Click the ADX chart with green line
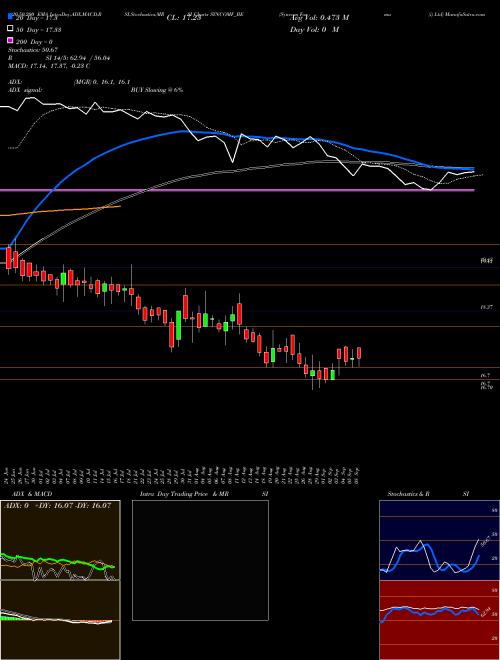Screen dimensions: 500x660 click(x=60, y=540)
